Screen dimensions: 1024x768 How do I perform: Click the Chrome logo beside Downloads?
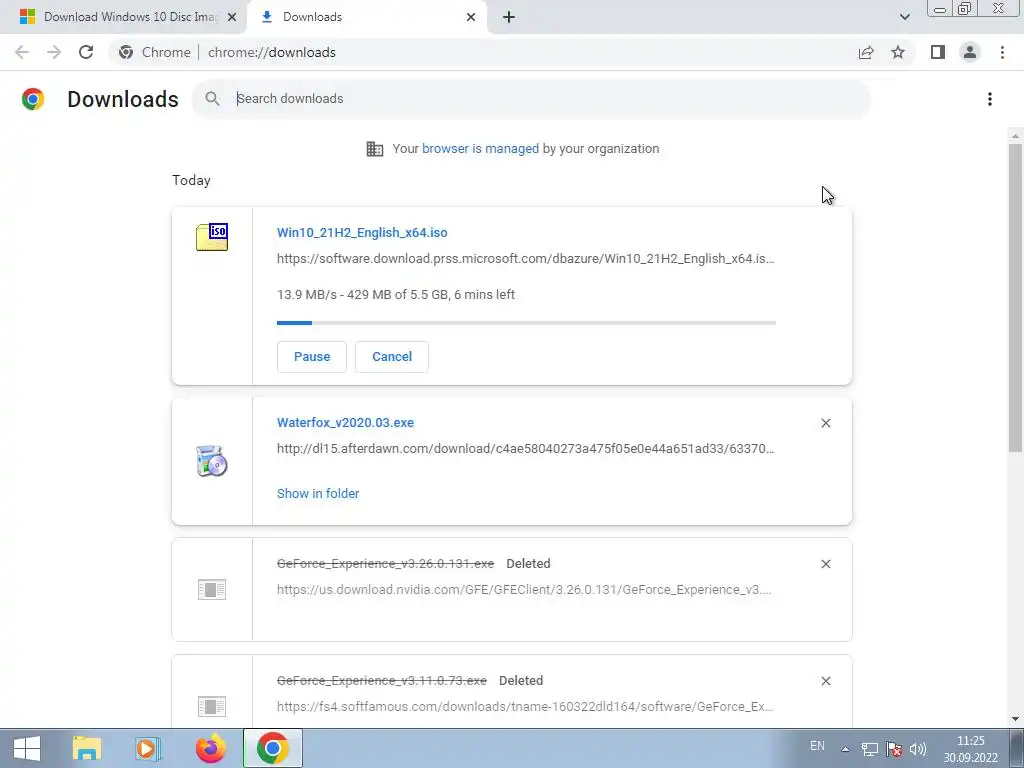[x=33, y=99]
